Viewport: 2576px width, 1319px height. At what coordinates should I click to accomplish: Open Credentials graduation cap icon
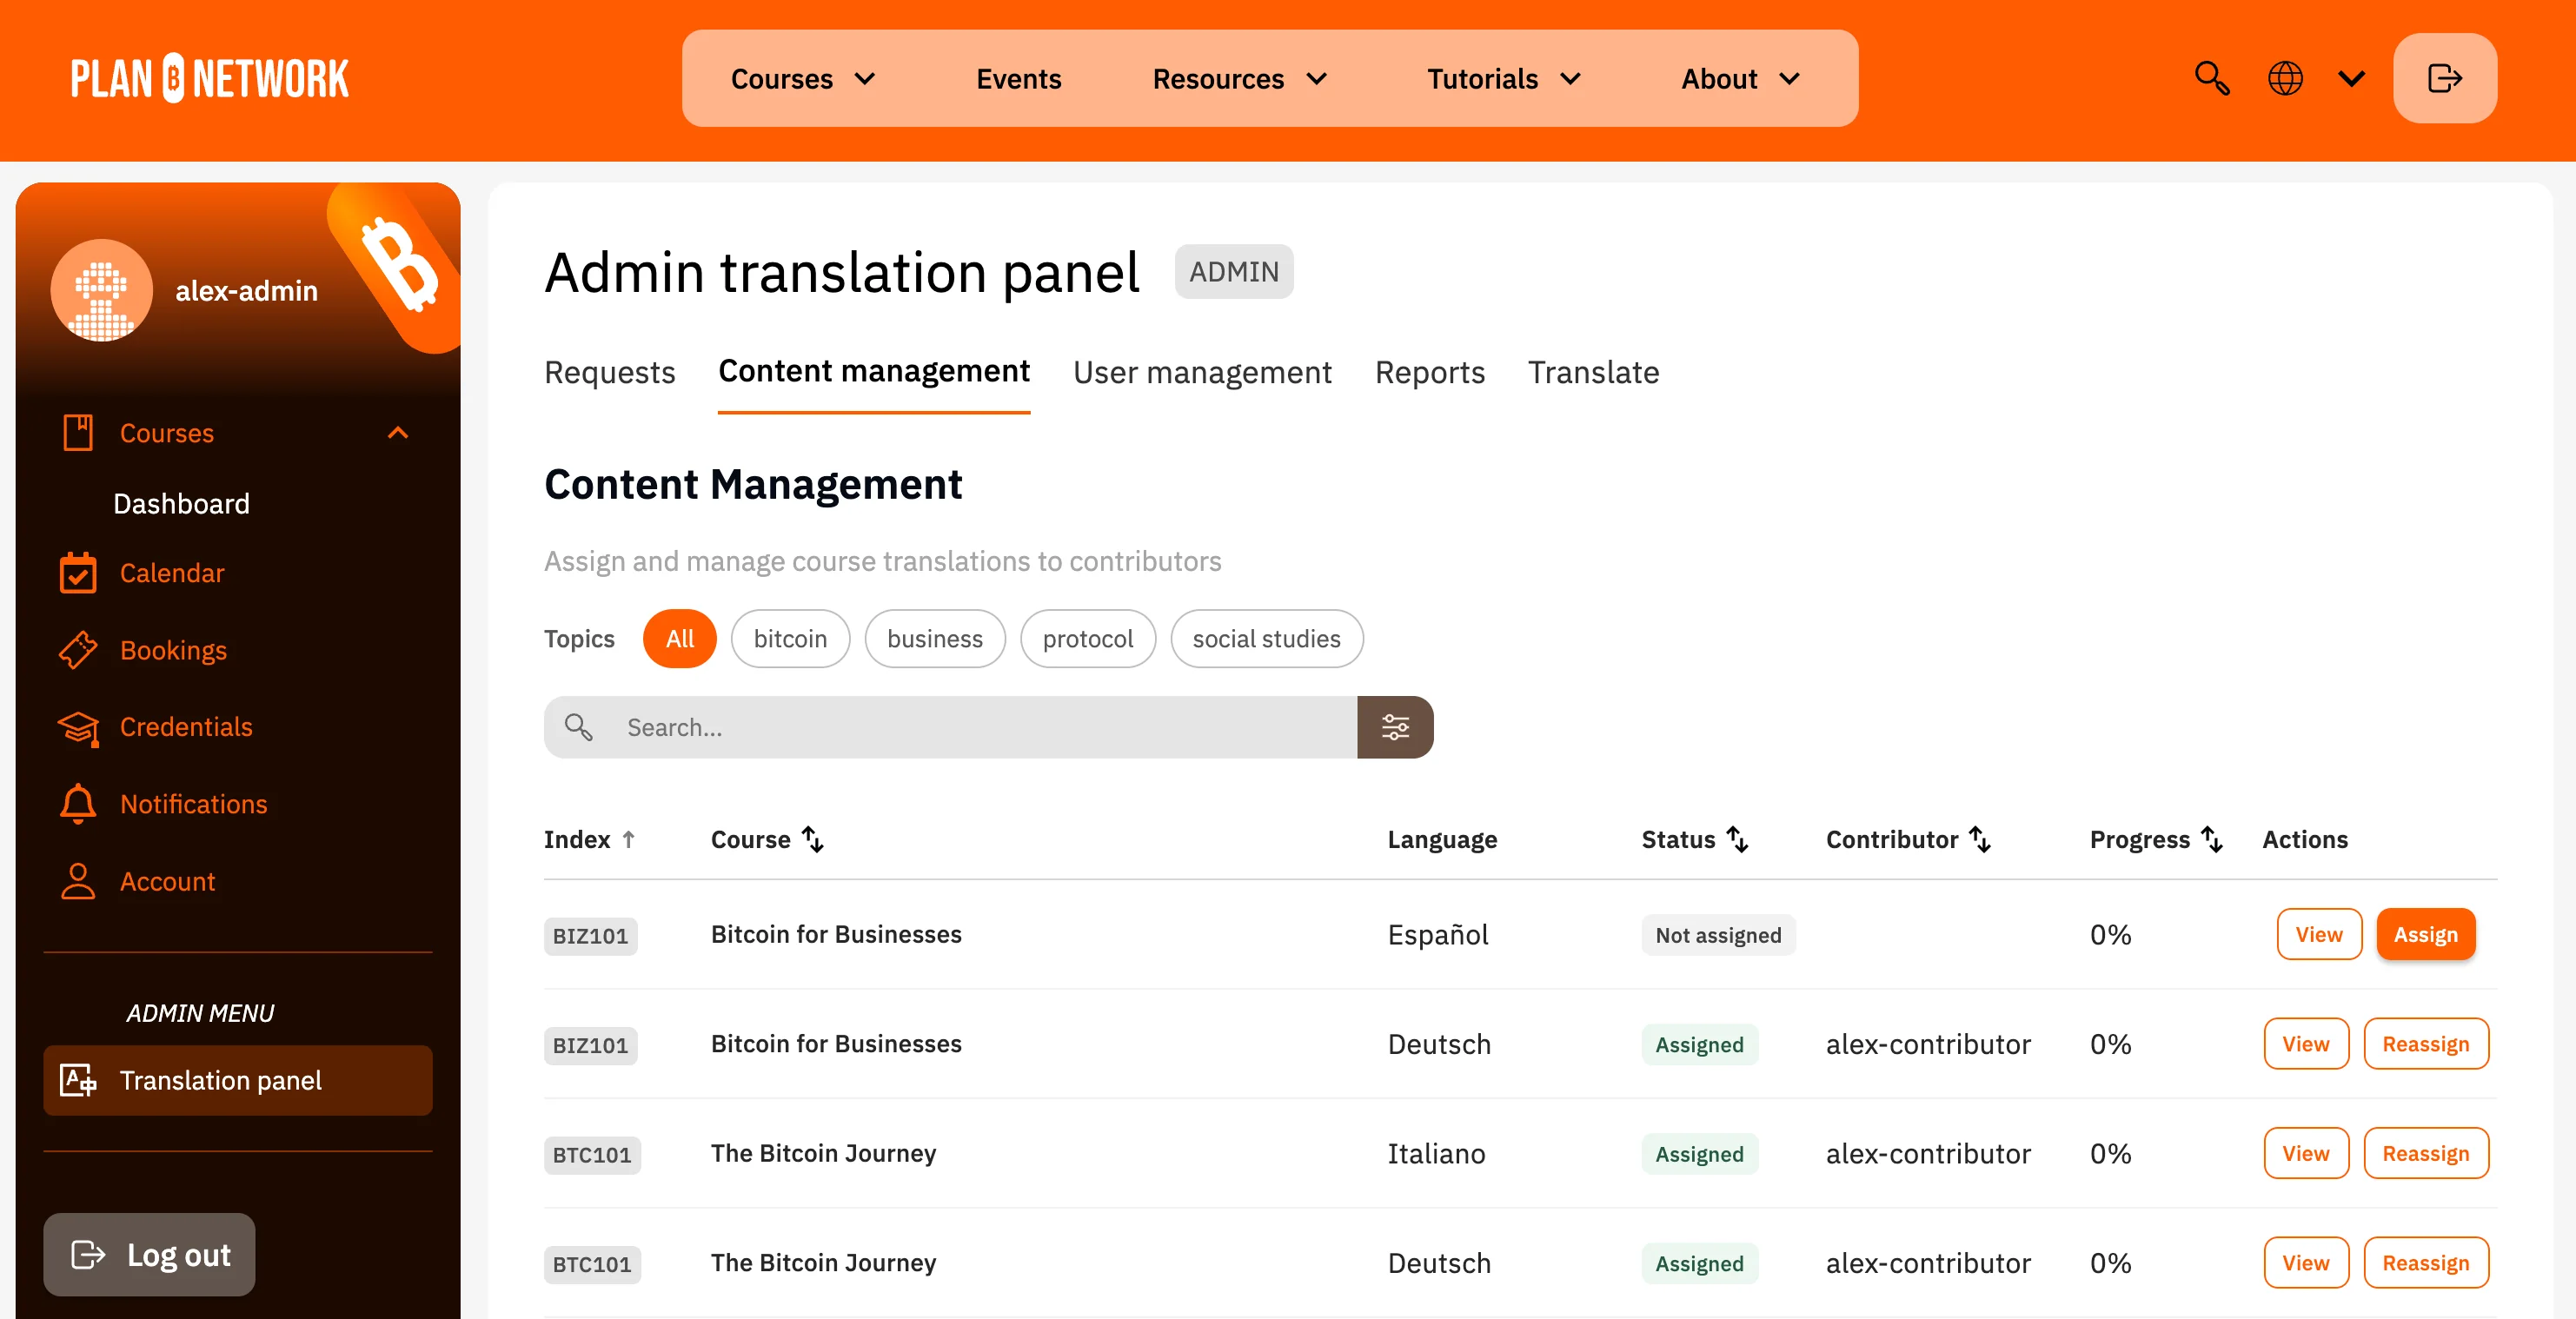click(78, 727)
